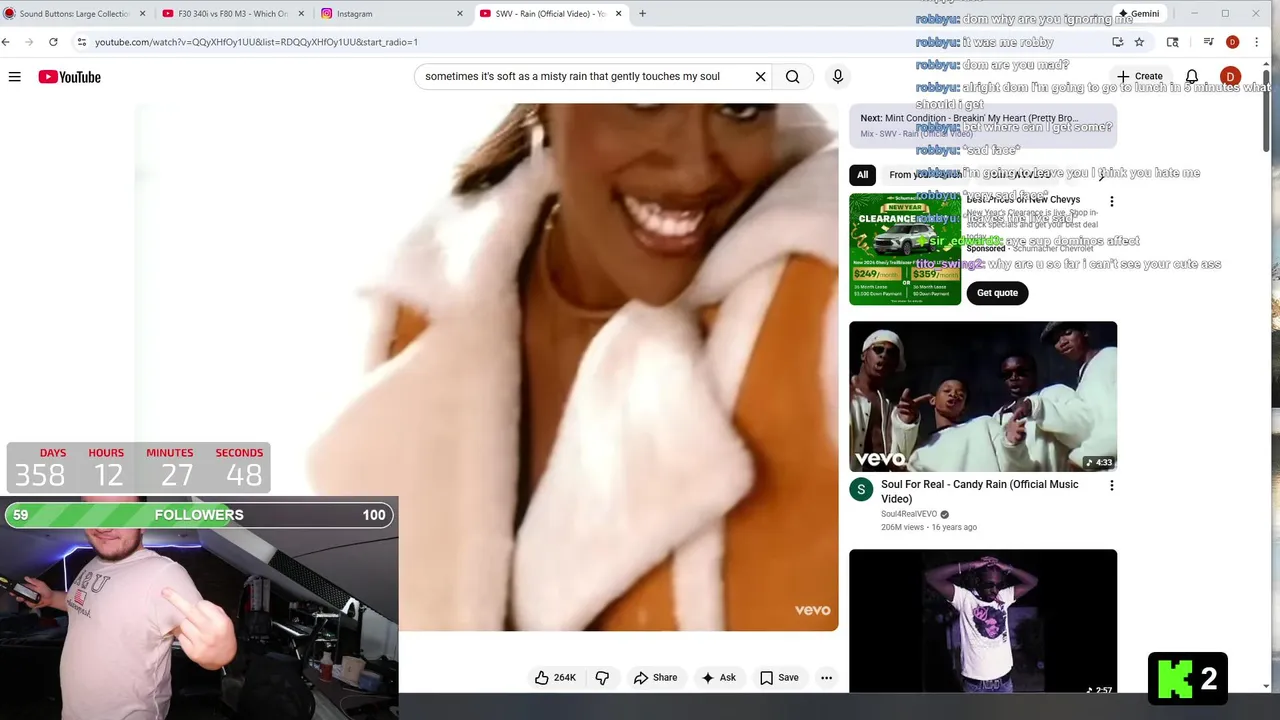Close the F30 340i vs F80 M3 tab
The height and width of the screenshot is (720, 1280).
(301, 13)
